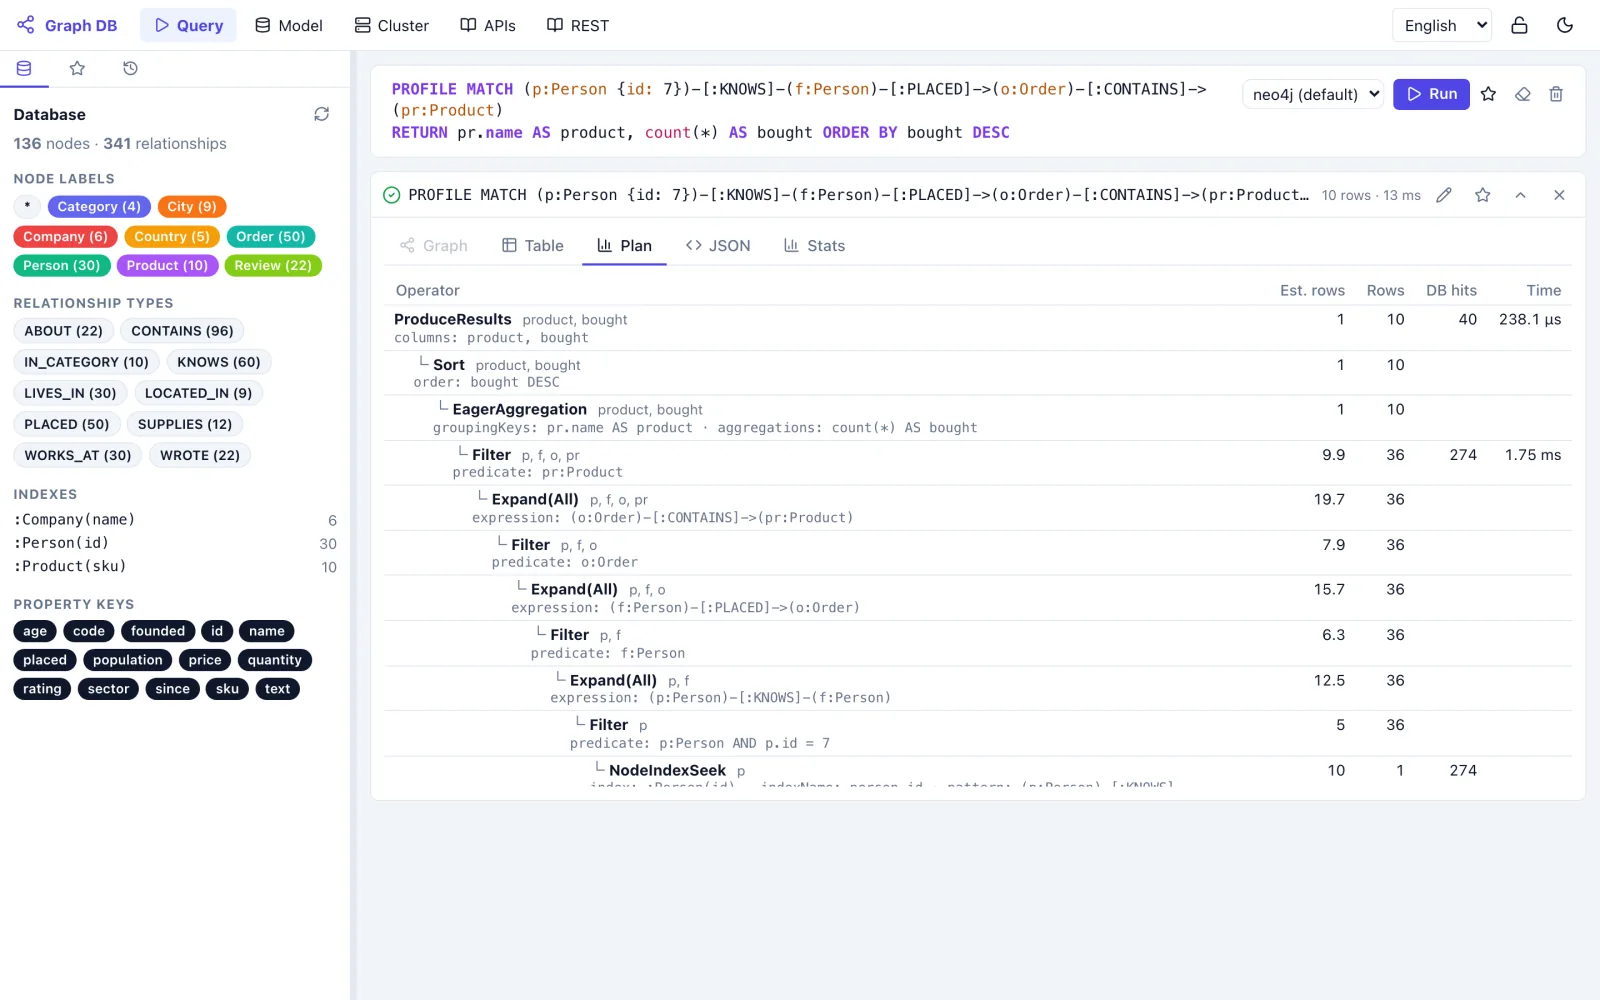The image size is (1600, 1000).
Task: Select the asterisk all-labels chip
Action: pyautogui.click(x=27, y=206)
